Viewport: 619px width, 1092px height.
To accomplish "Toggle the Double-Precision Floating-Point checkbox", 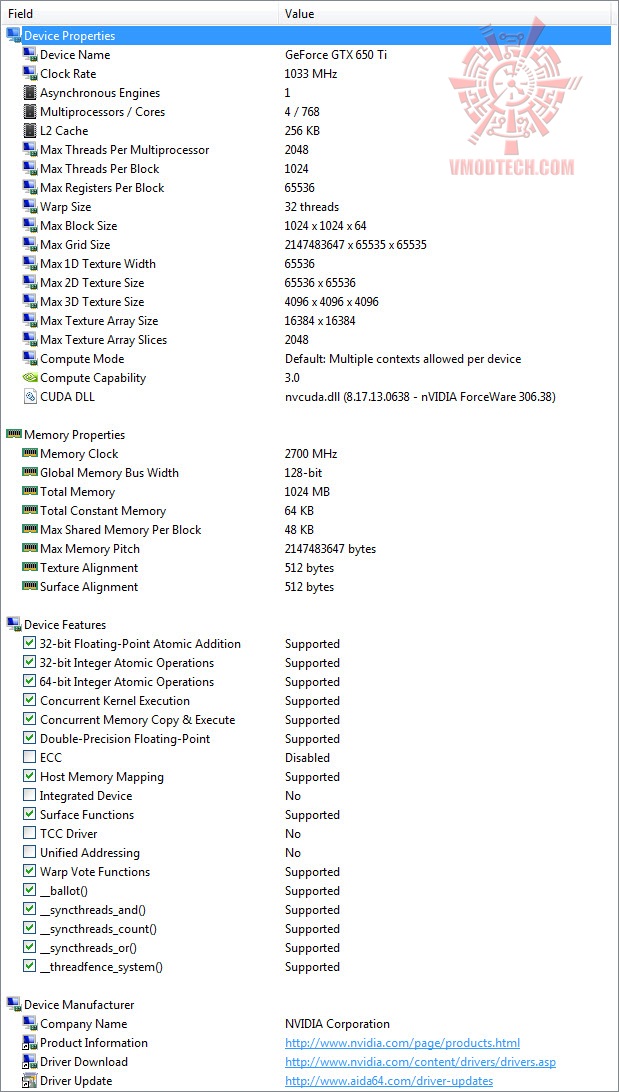I will click(x=29, y=738).
